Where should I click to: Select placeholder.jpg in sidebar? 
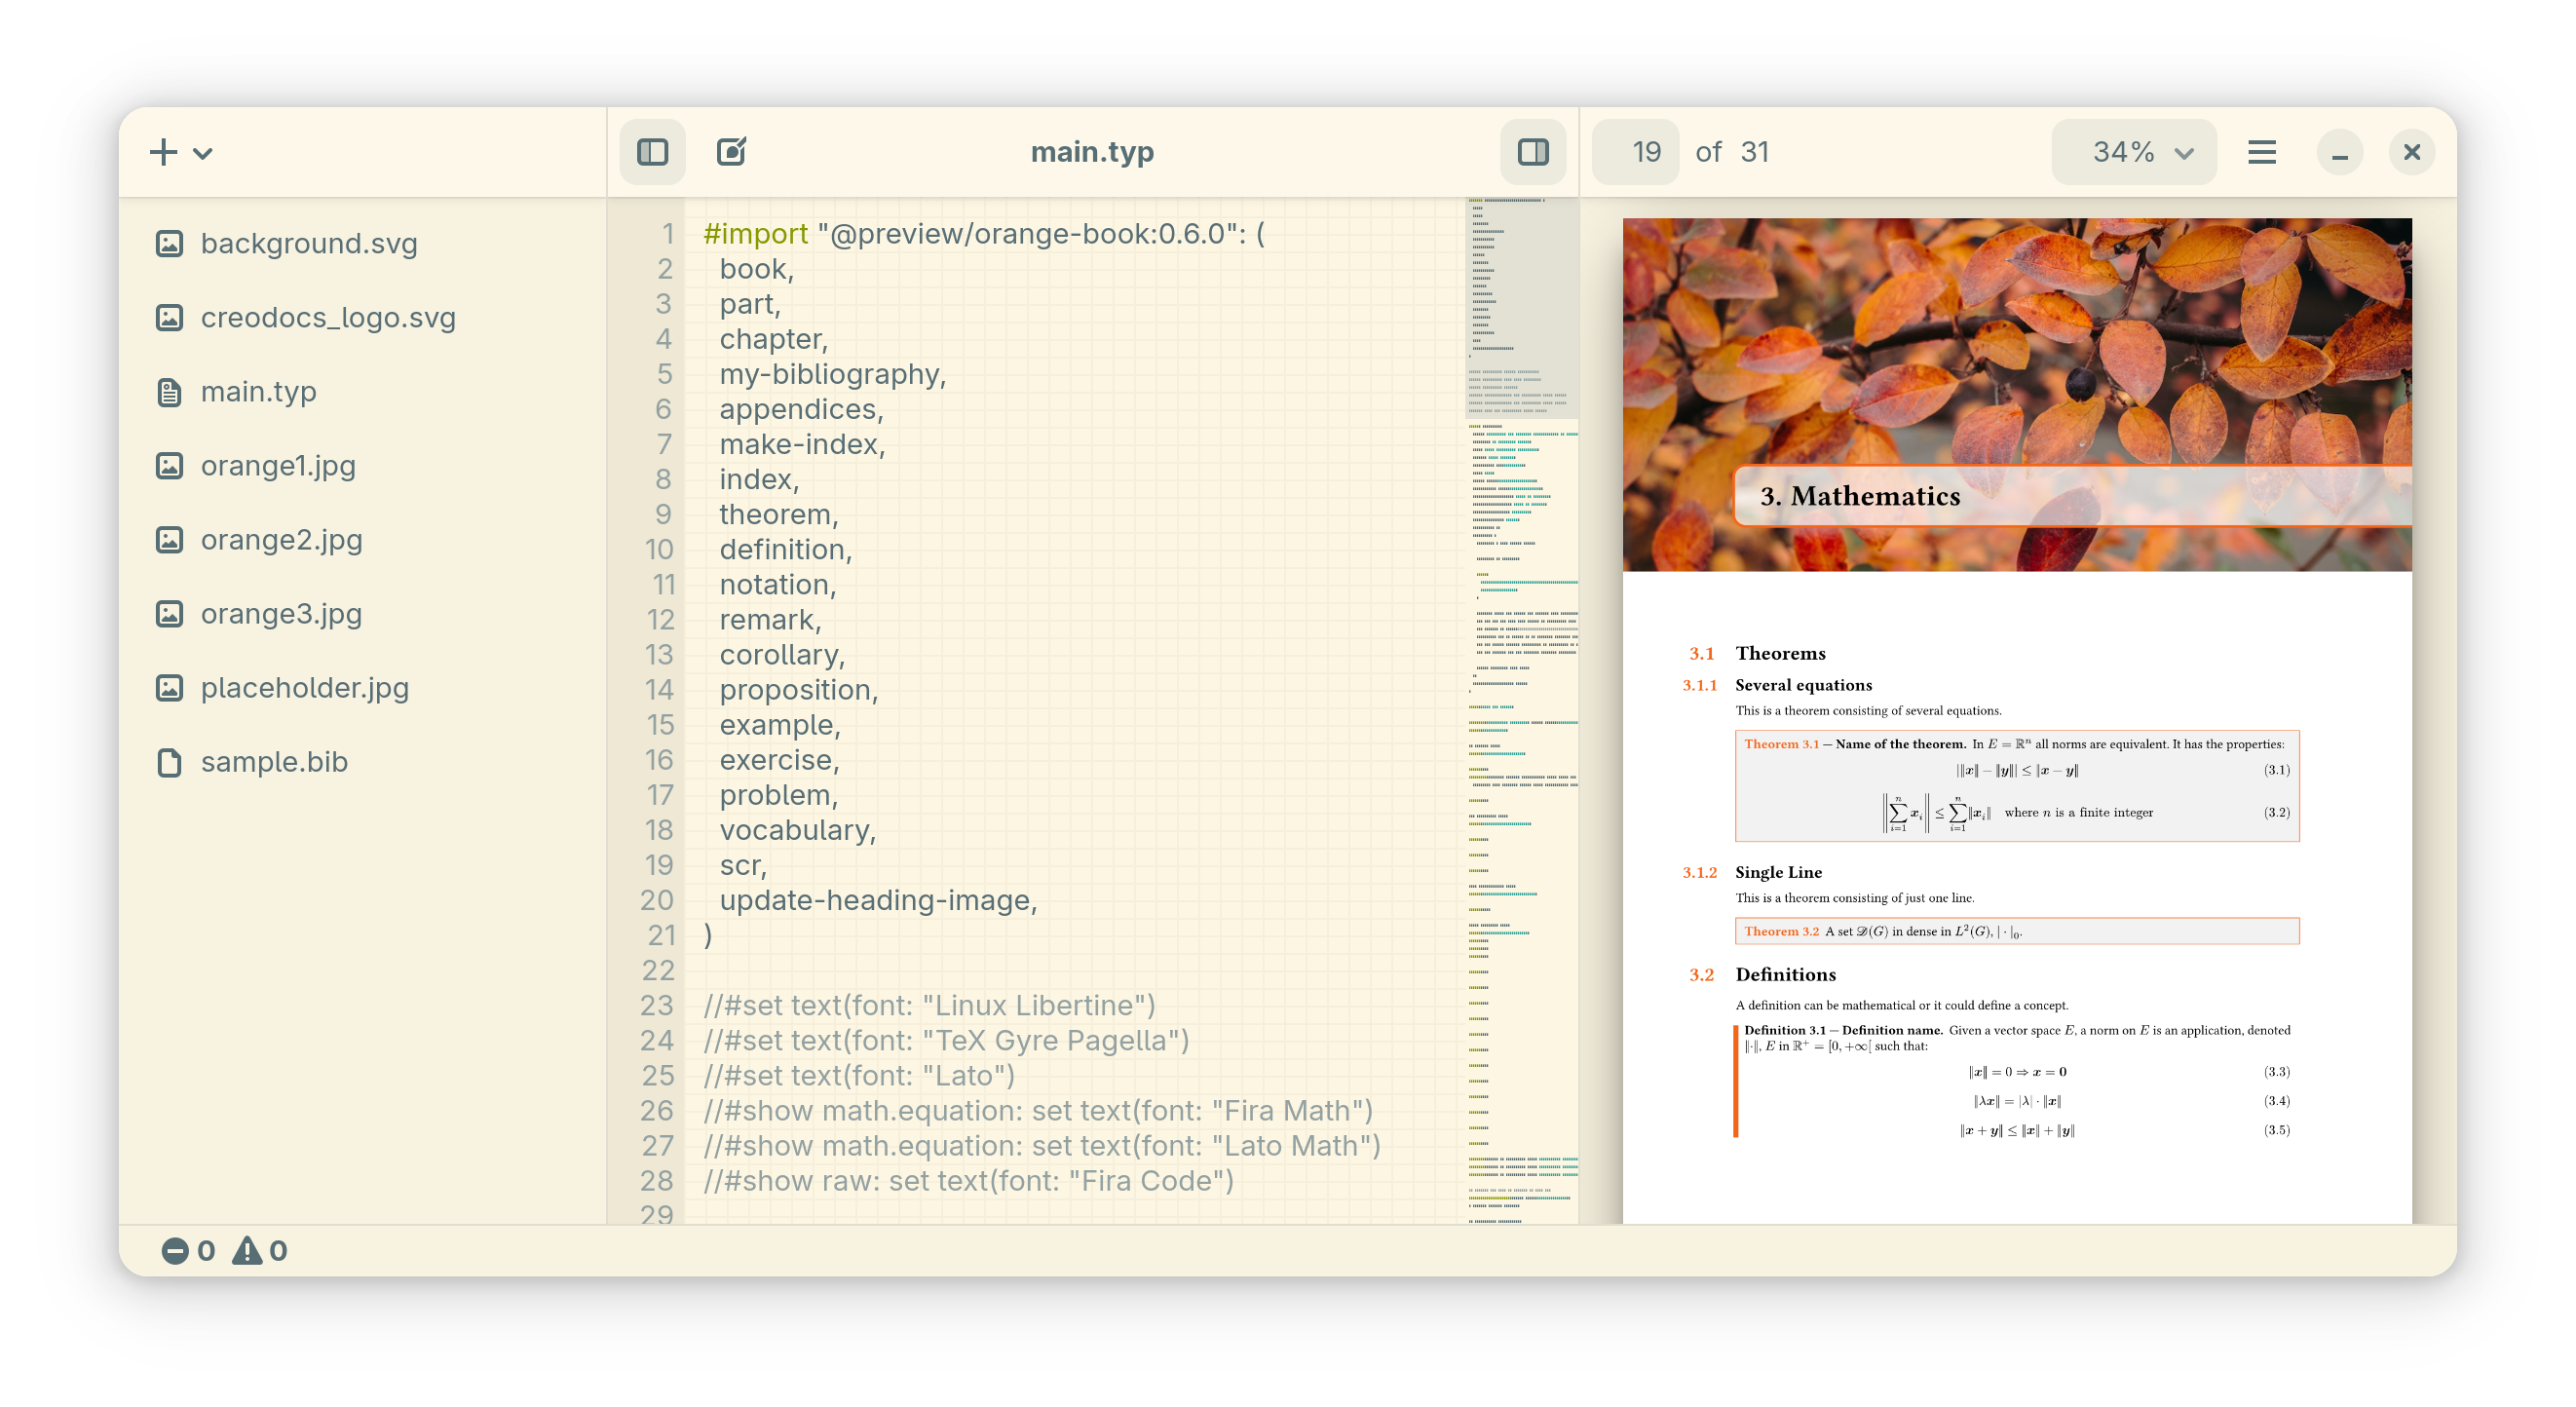304,687
